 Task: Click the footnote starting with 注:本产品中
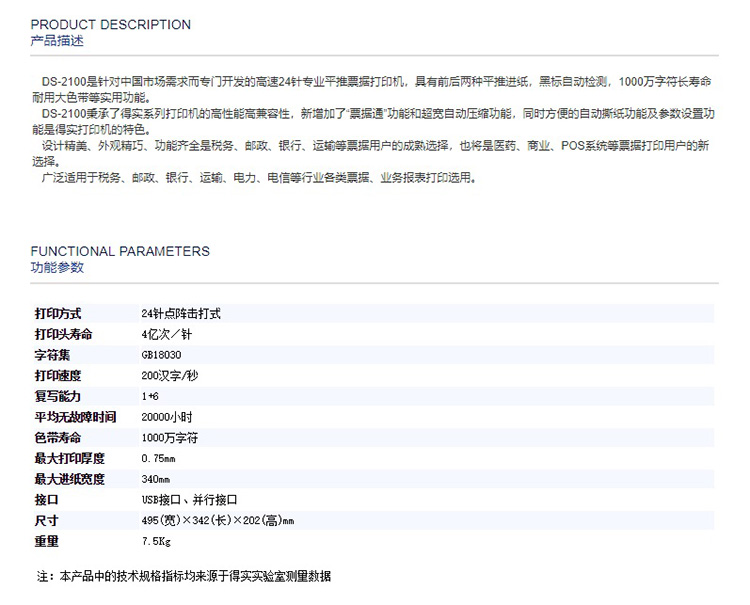click(184, 576)
